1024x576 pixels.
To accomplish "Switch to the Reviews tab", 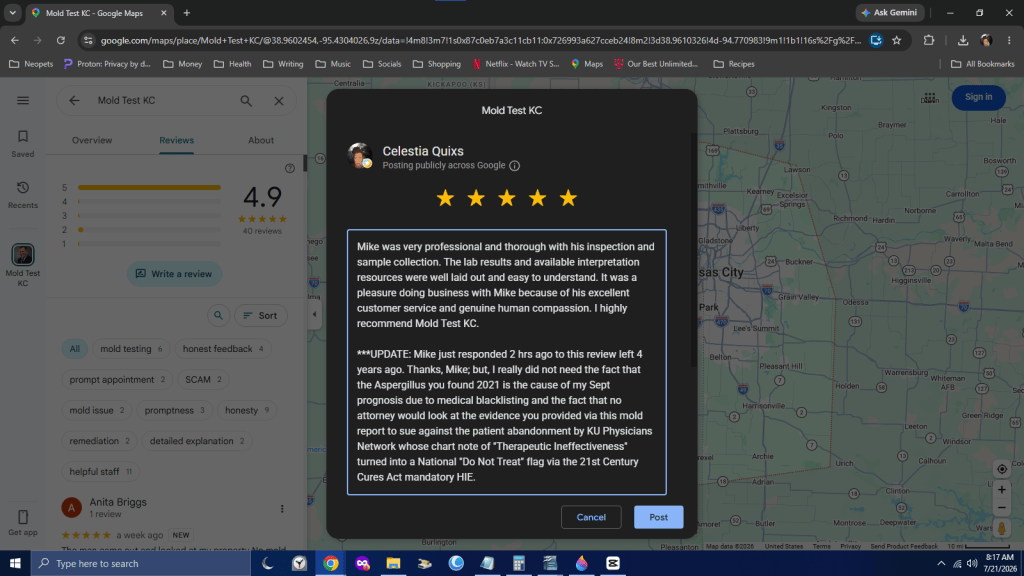I will 176,140.
